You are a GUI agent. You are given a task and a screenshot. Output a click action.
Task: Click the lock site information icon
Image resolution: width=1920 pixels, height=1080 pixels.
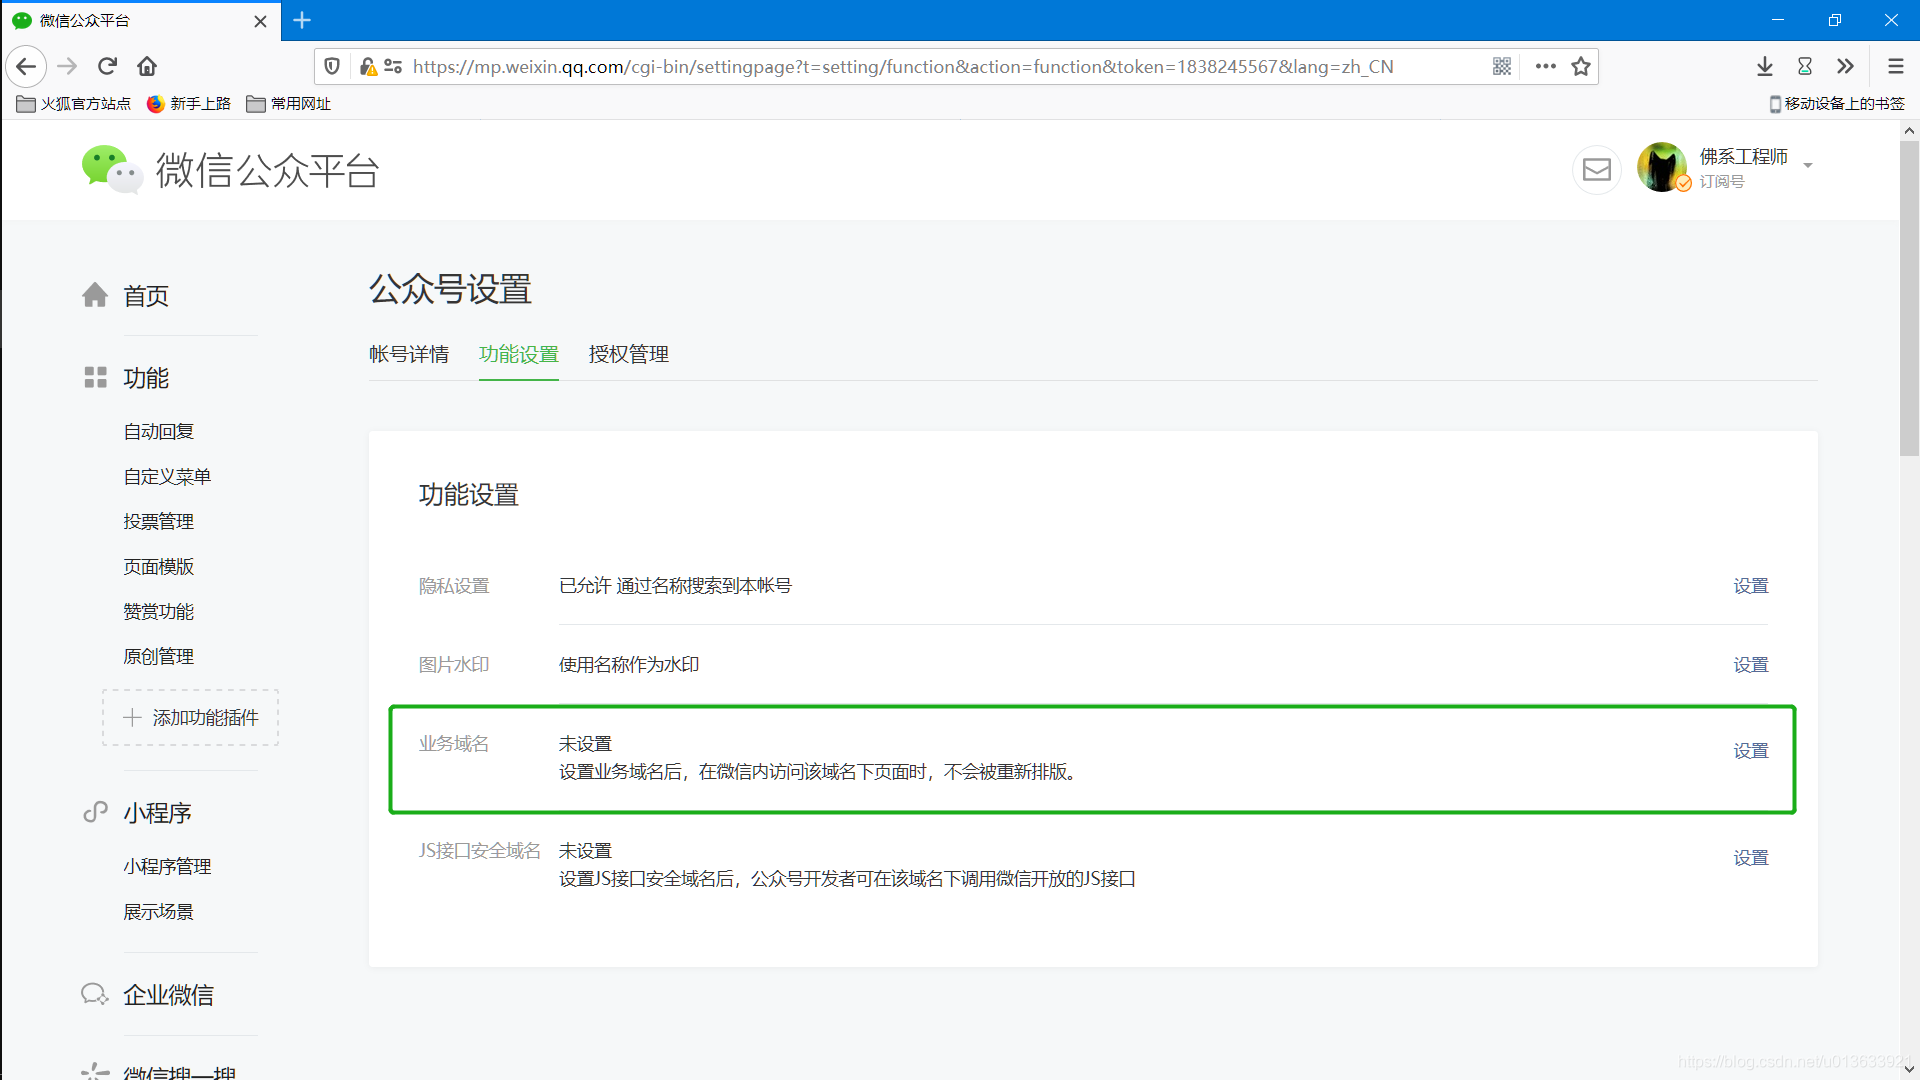[x=368, y=66]
